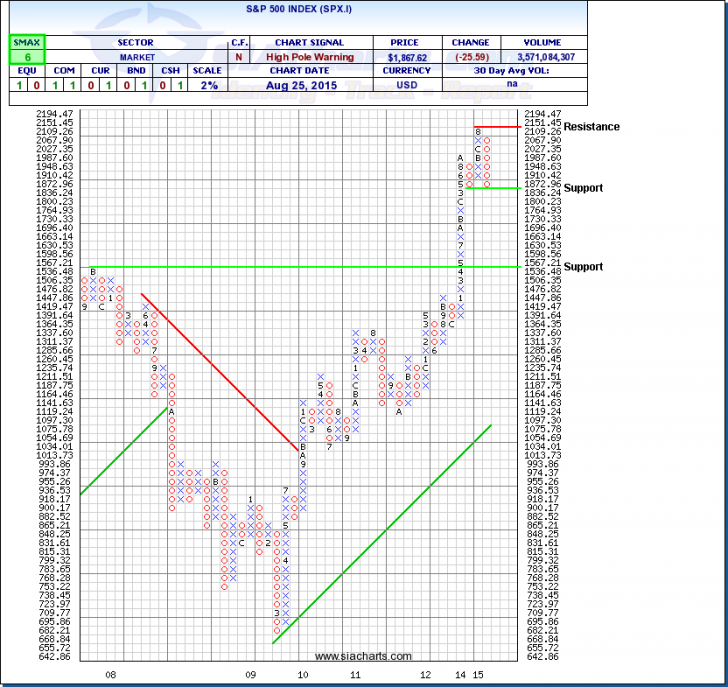Viewport: 728px width, 687px height.
Task: Click the lower Support label near 1536.48
Action: click(x=583, y=267)
